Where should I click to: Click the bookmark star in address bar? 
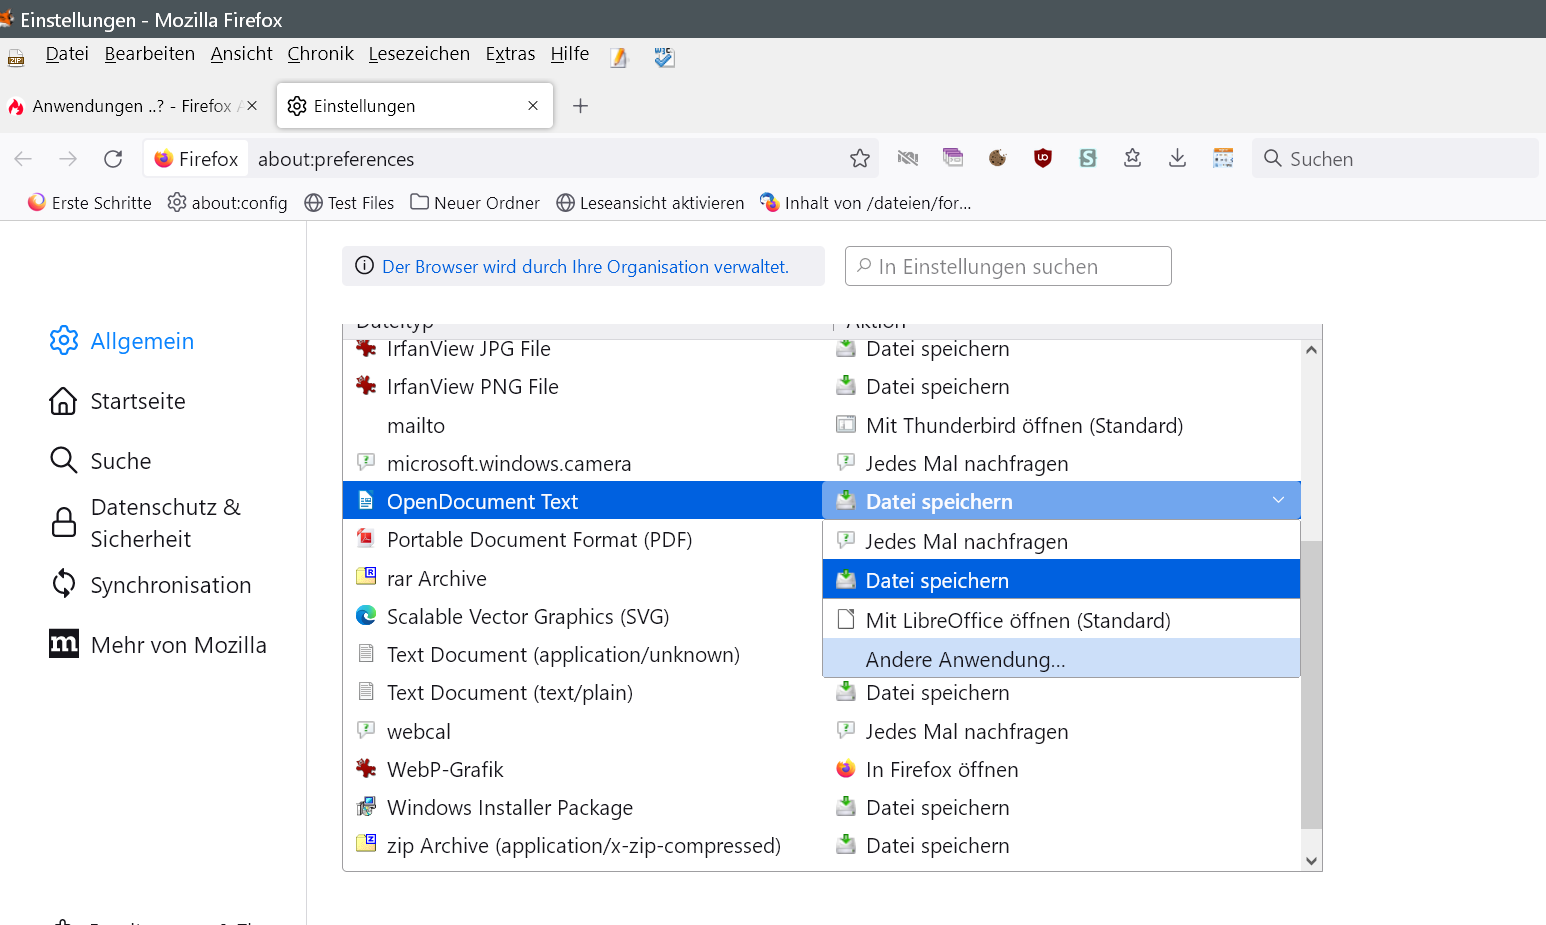click(x=859, y=159)
